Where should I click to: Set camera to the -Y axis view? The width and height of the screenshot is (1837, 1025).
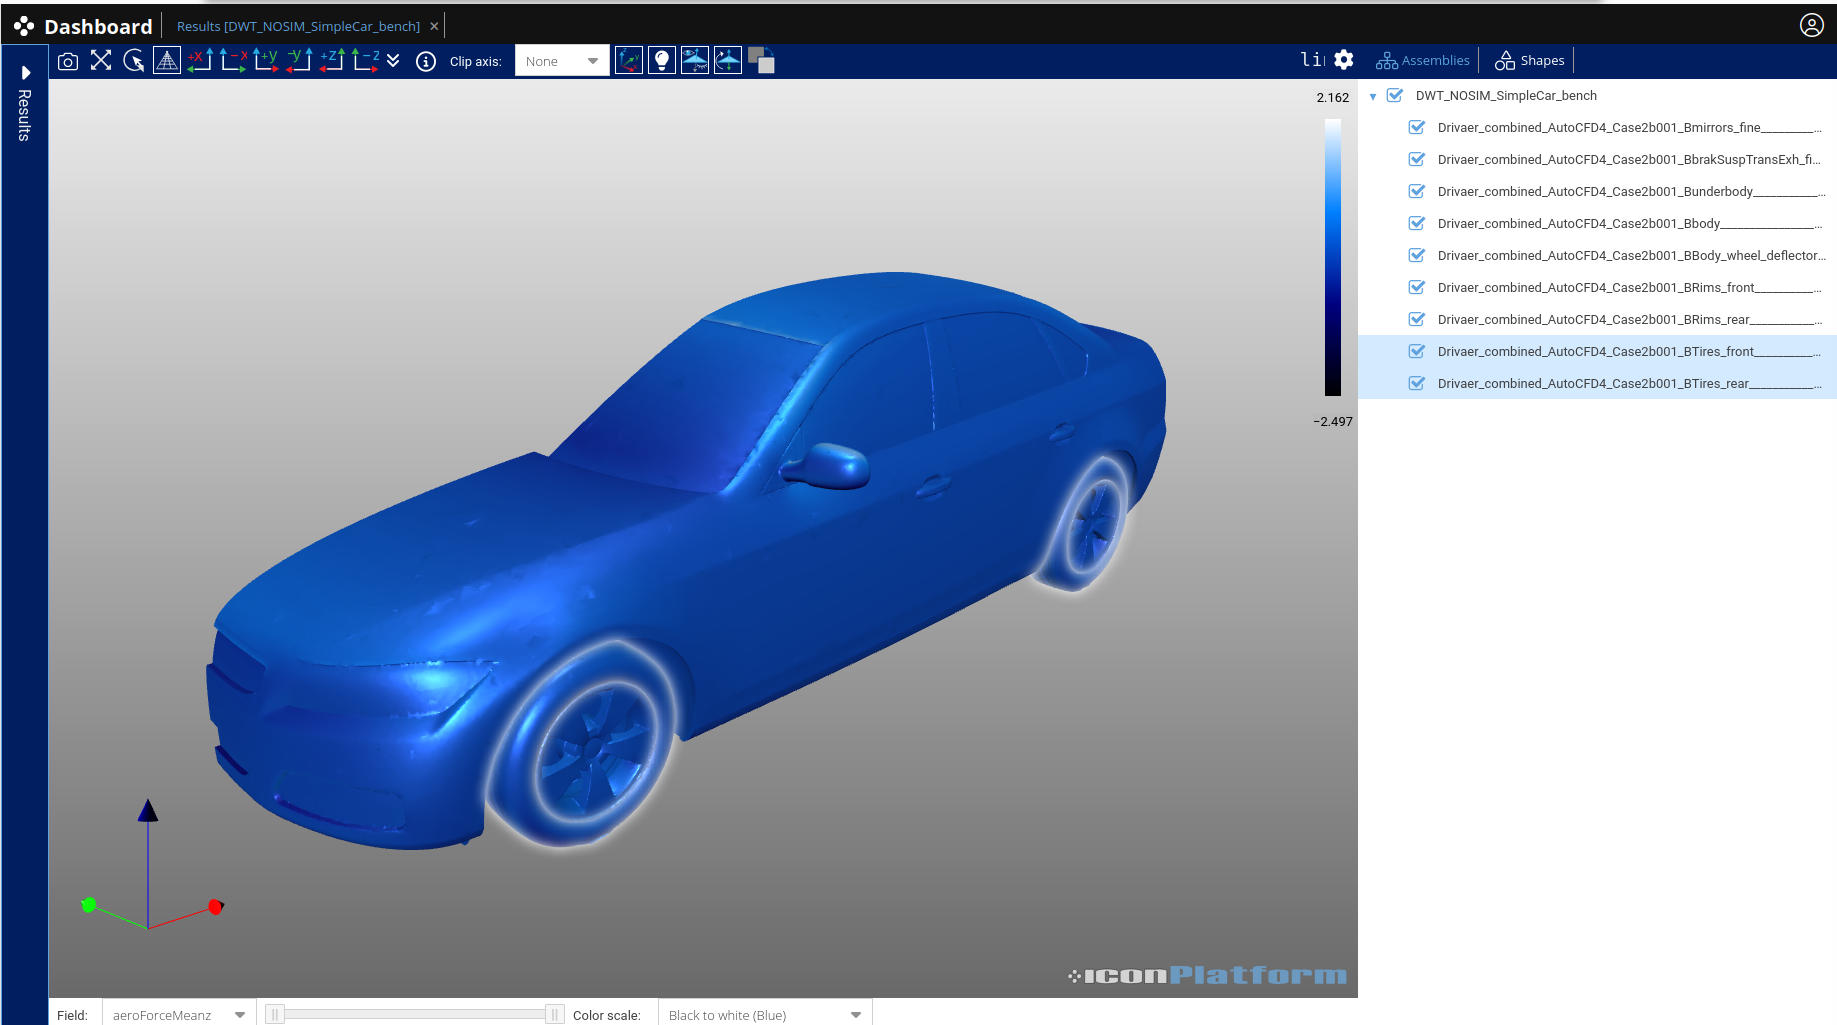(299, 61)
